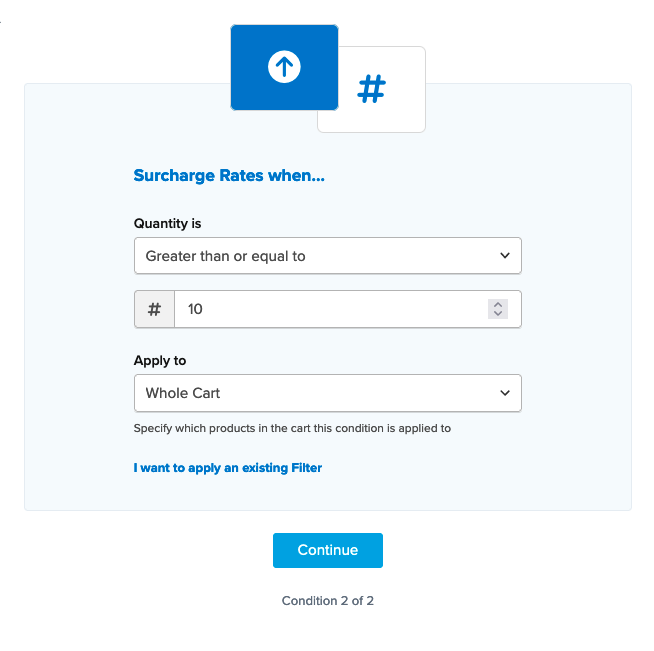Click the chevron arrow on the Apply to dropdown
Screen dimensions: 654x651
pyautogui.click(x=505, y=393)
